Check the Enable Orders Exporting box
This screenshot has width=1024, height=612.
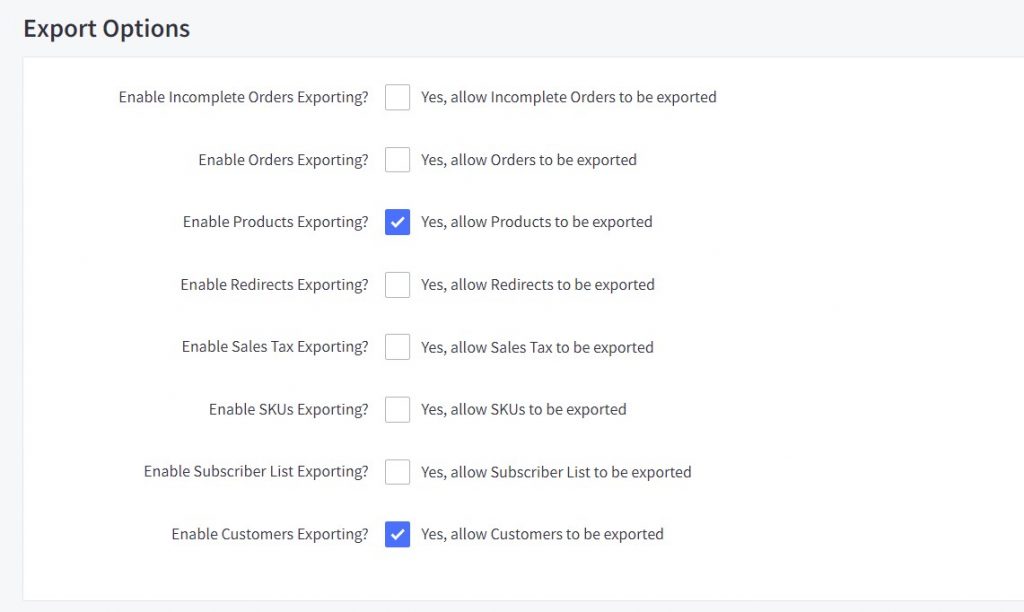[x=397, y=159]
